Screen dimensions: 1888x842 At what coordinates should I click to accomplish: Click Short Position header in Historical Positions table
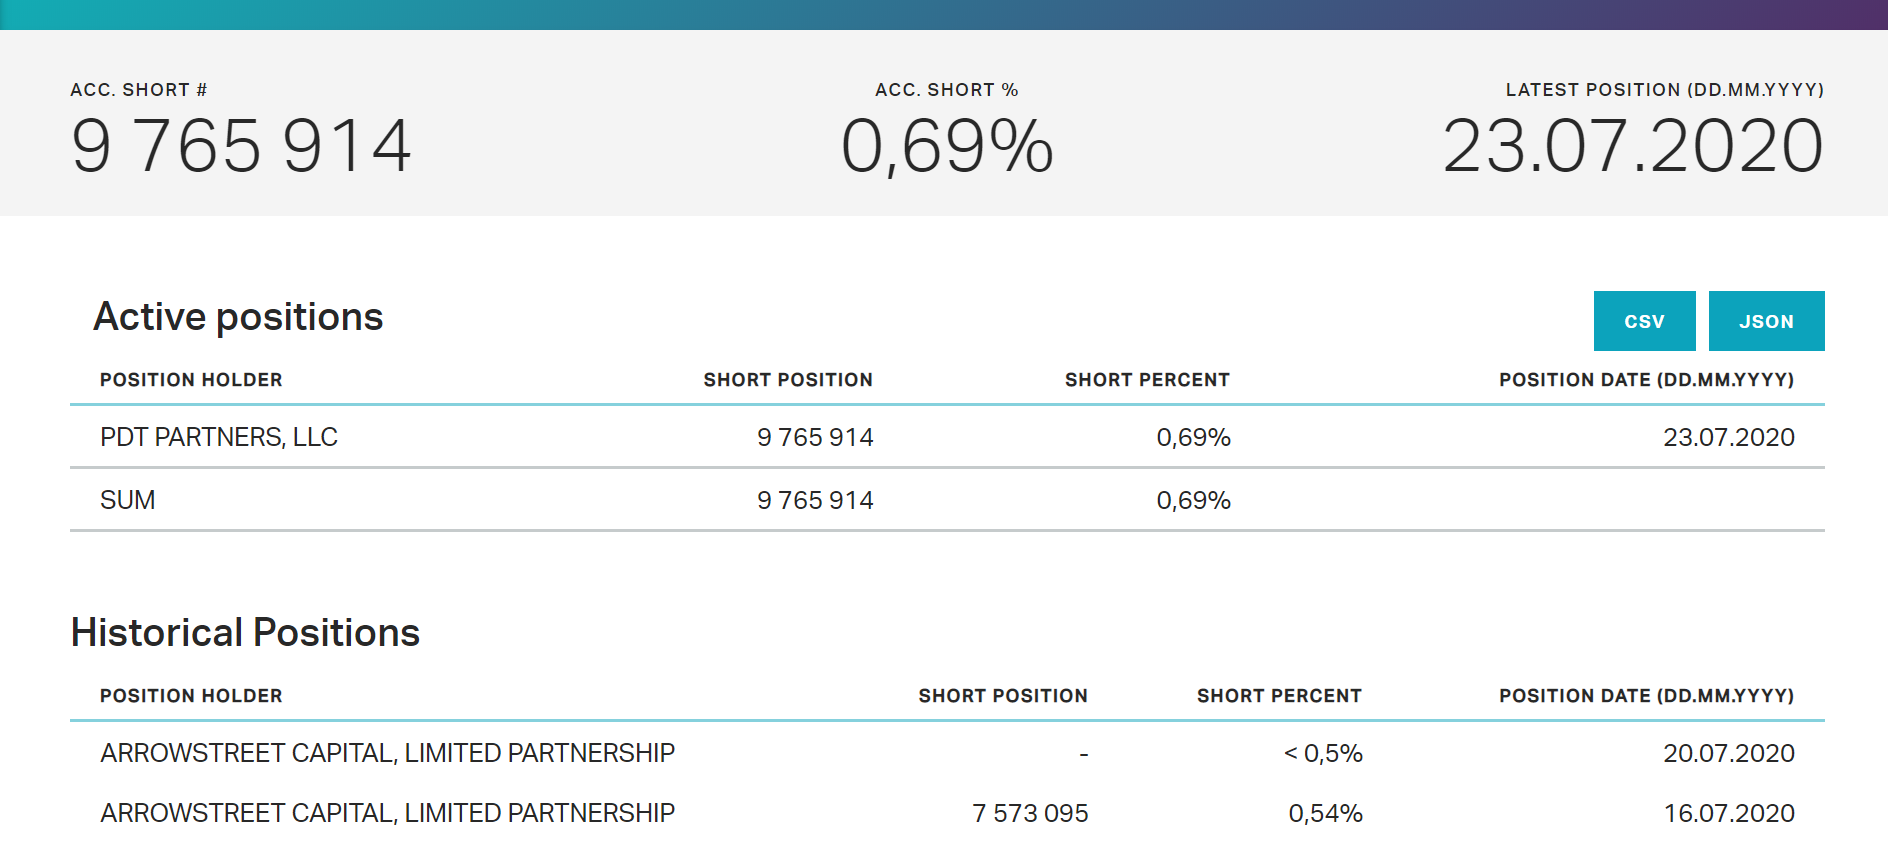1003,696
